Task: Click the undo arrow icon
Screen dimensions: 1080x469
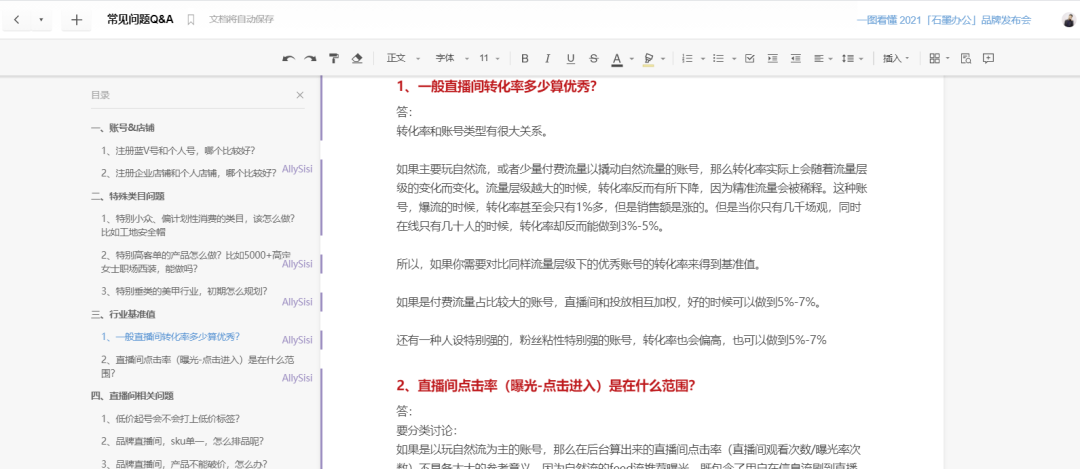Action: point(289,59)
